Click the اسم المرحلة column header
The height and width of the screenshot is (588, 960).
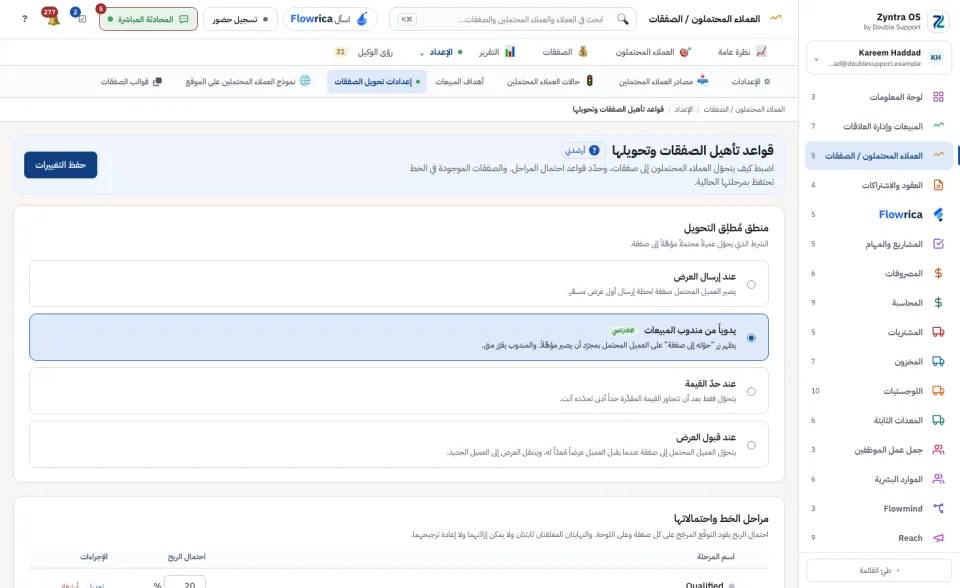[x=716, y=557]
